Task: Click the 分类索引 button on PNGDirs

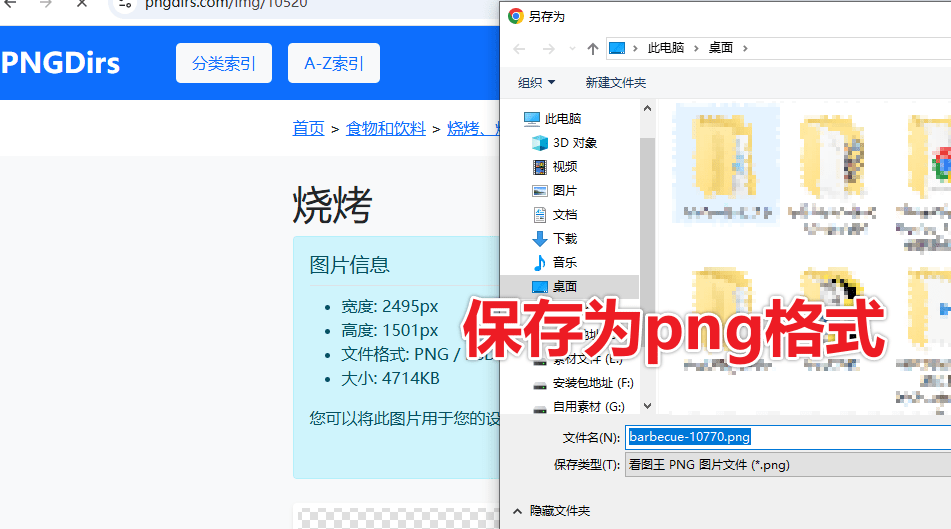Action: pyautogui.click(x=224, y=63)
